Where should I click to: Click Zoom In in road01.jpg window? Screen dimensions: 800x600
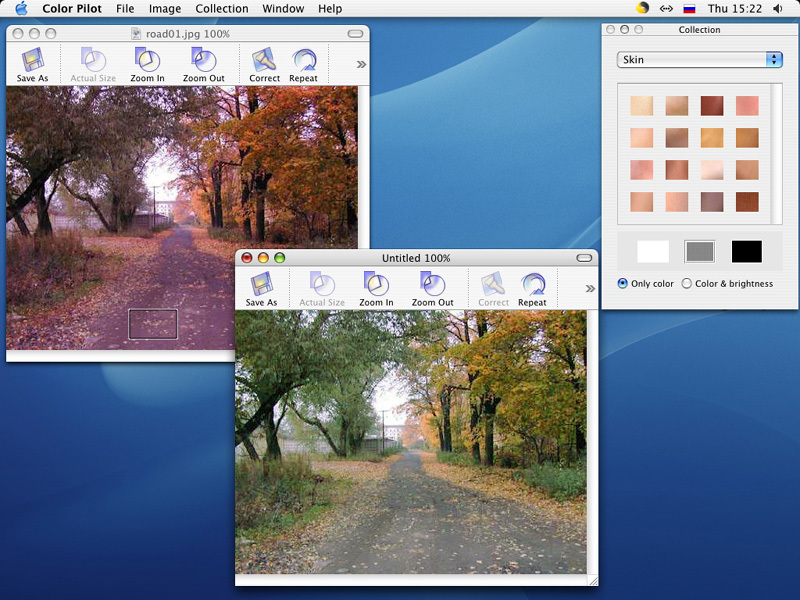147,65
